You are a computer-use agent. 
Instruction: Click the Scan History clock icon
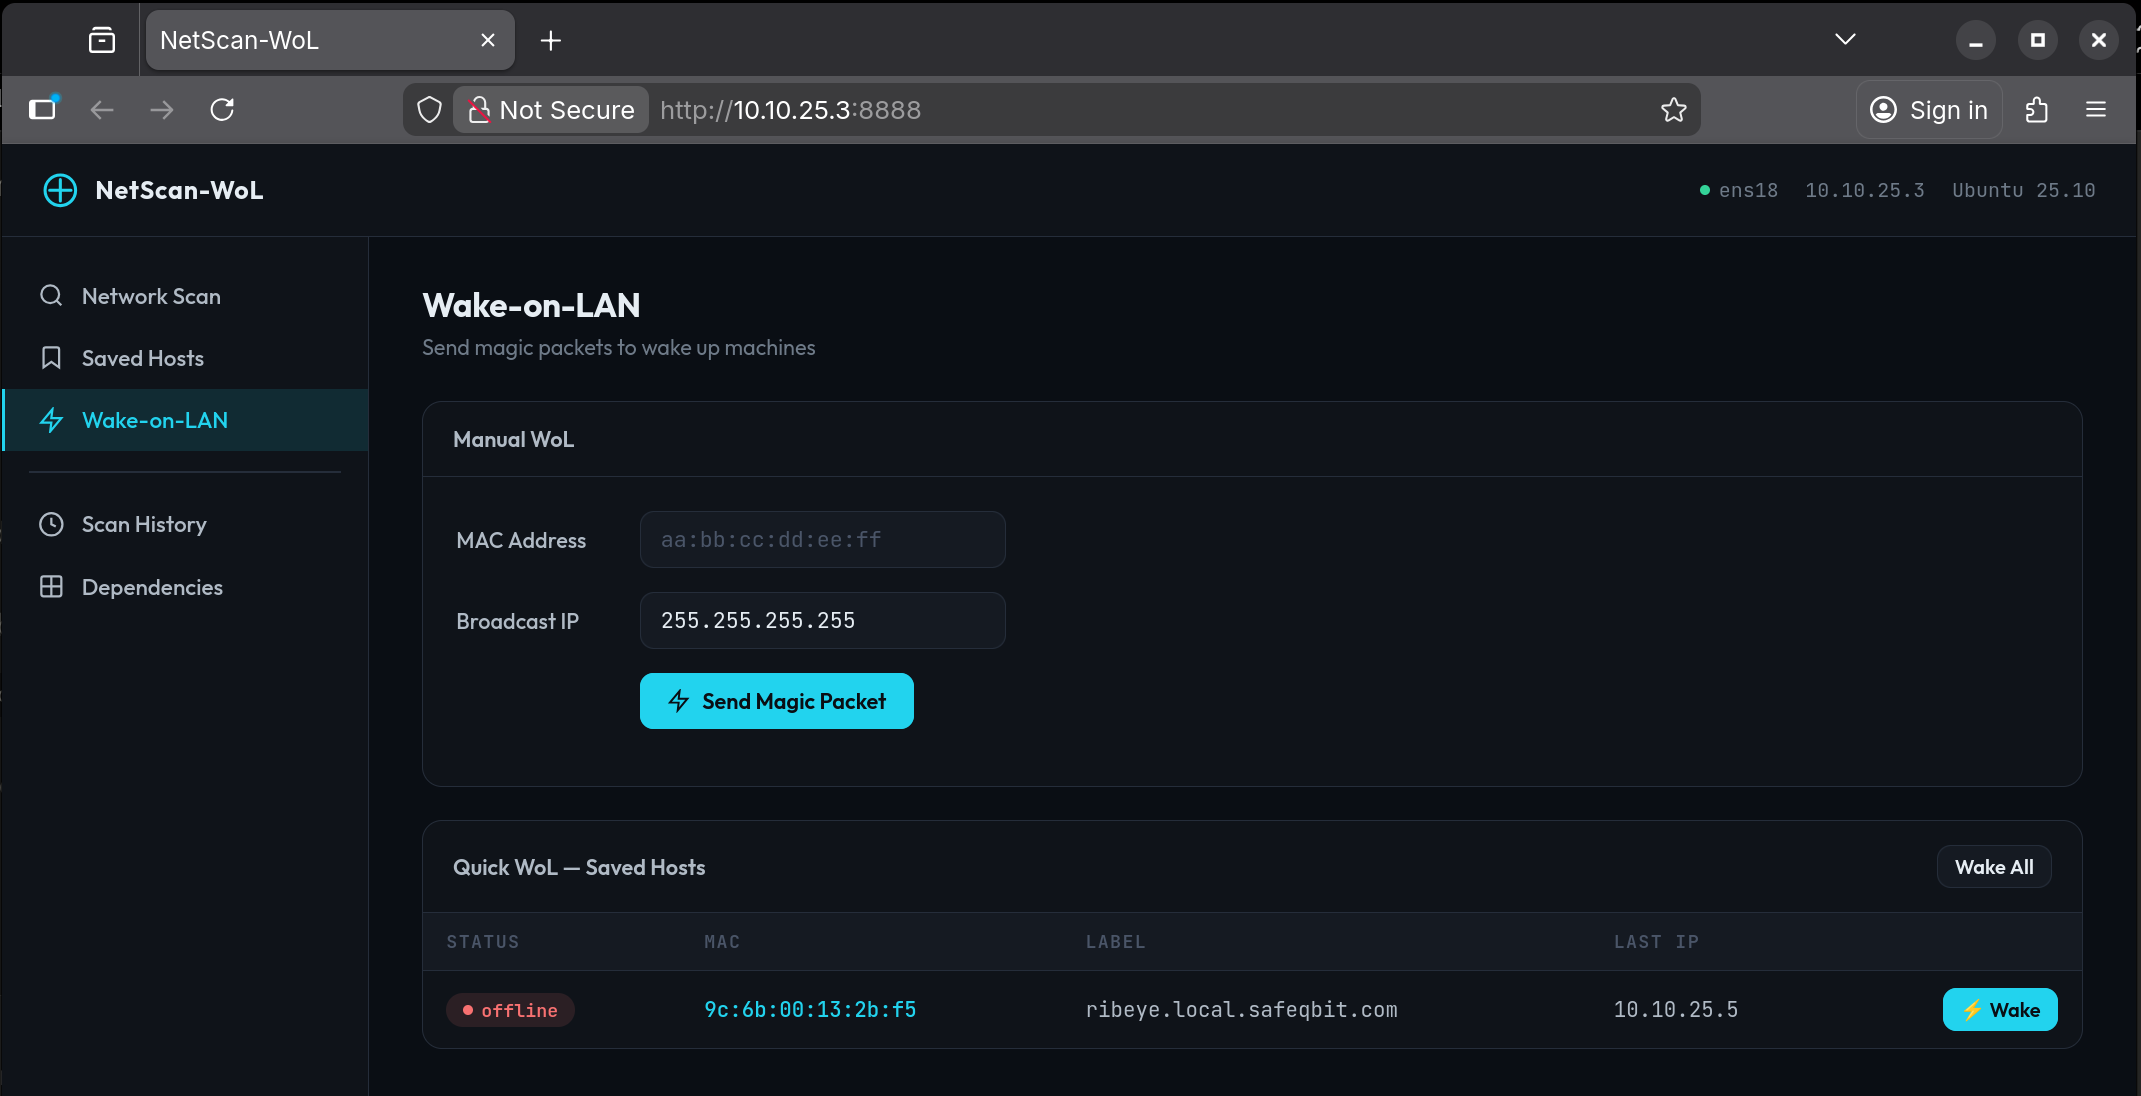(51, 524)
